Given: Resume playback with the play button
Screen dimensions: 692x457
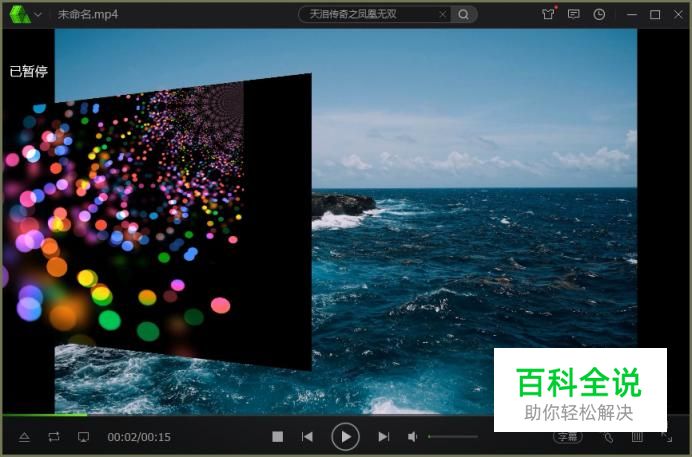Looking at the screenshot, I should pyautogui.click(x=345, y=437).
